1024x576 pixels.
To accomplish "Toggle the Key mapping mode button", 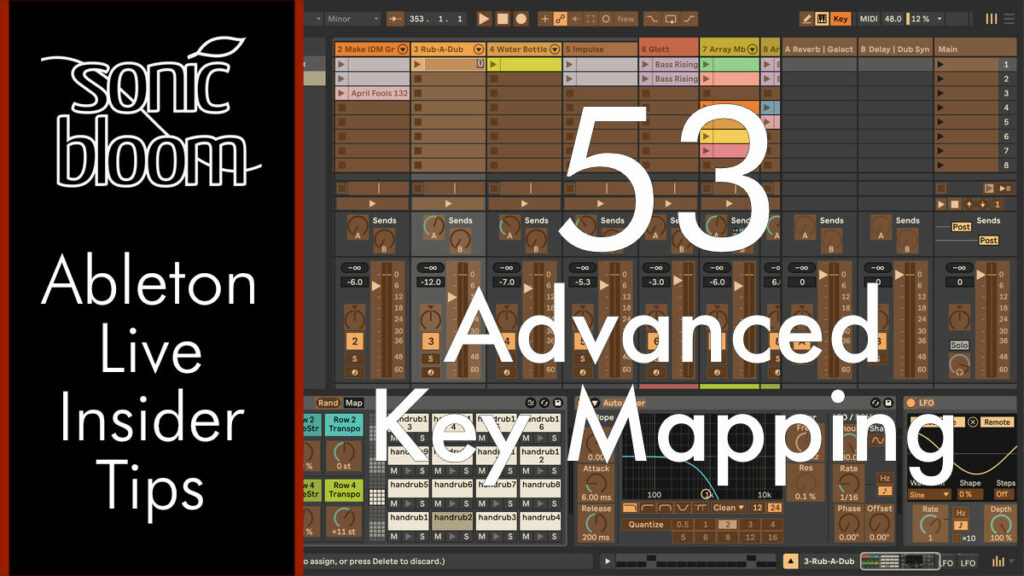I will pyautogui.click(x=842, y=17).
